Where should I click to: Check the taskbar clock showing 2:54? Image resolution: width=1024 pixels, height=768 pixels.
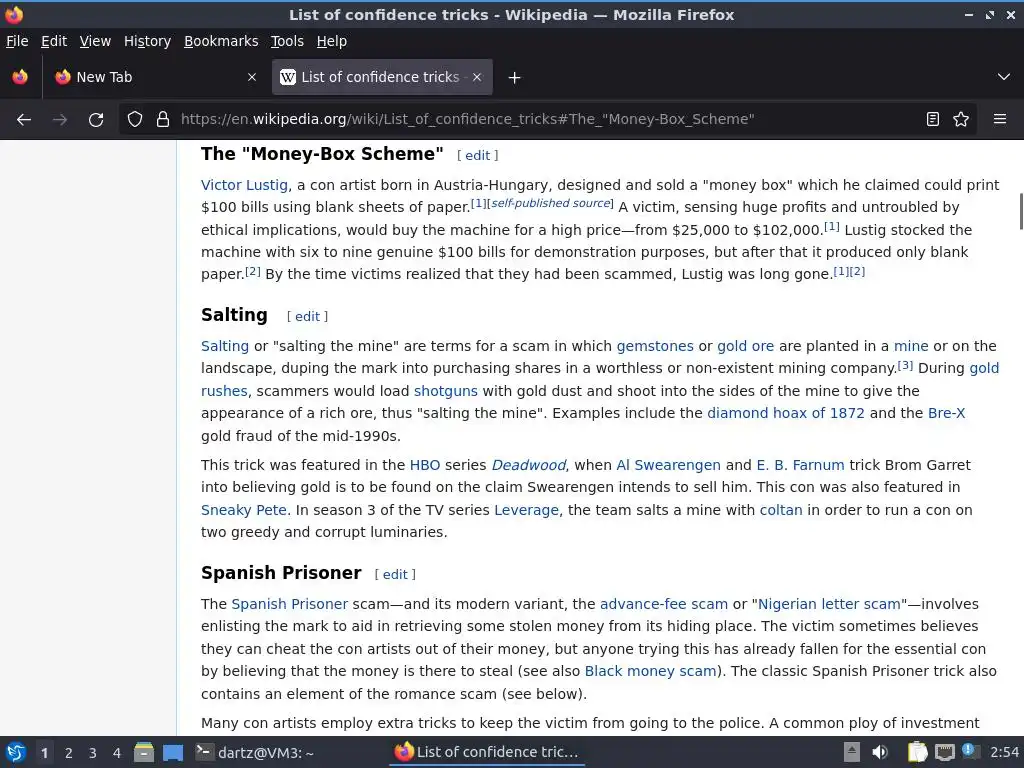click(1004, 752)
